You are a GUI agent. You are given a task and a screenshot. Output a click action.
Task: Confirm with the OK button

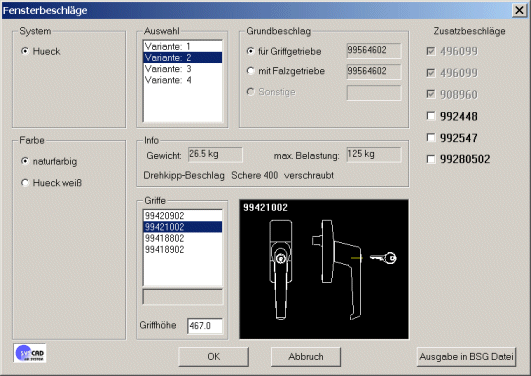213,357
